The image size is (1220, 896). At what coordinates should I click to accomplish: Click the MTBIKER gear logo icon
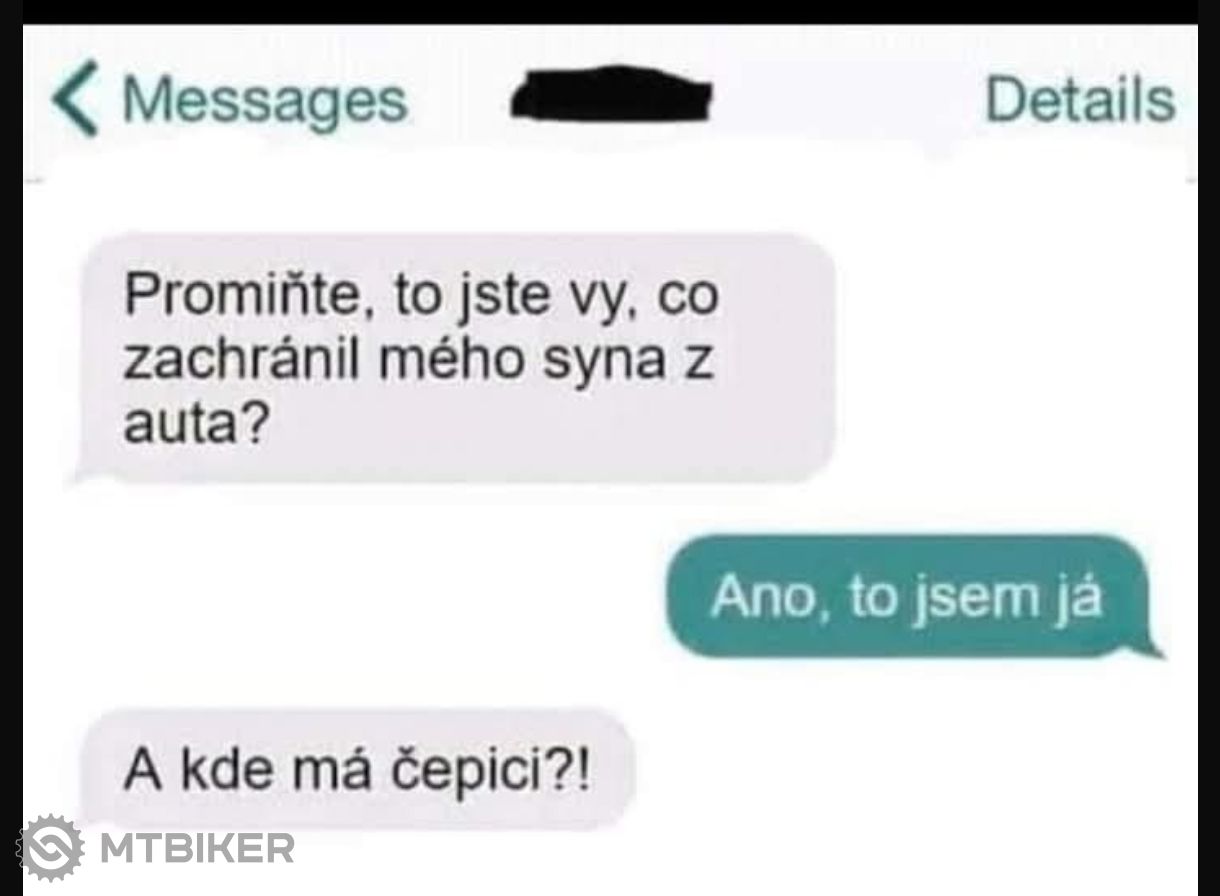pyautogui.click(x=51, y=848)
